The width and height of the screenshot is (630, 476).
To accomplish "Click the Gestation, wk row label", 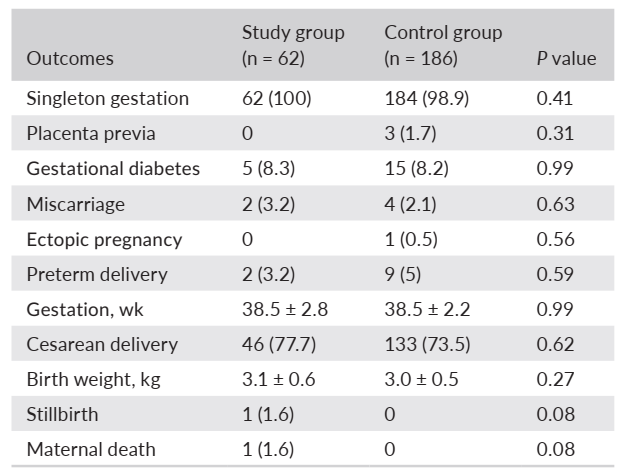I will coord(86,309).
